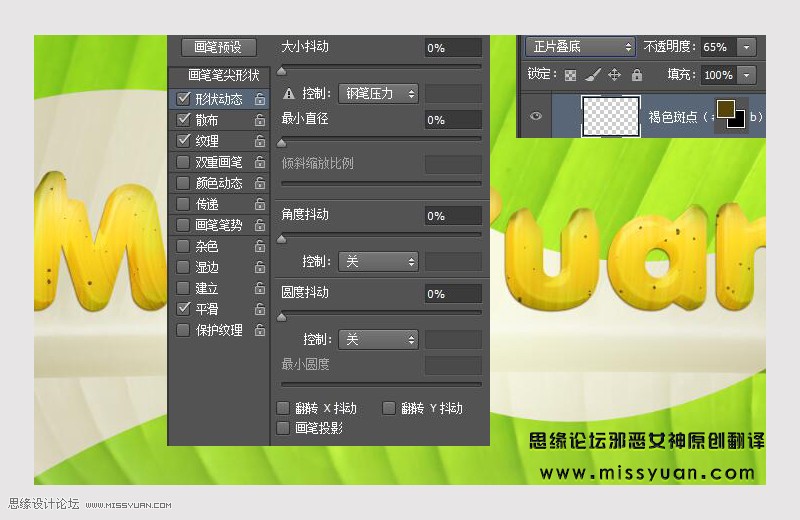This screenshot has height=520, width=800.
Task: Uncheck the 纹理 checkbox
Action: pyautogui.click(x=183, y=140)
